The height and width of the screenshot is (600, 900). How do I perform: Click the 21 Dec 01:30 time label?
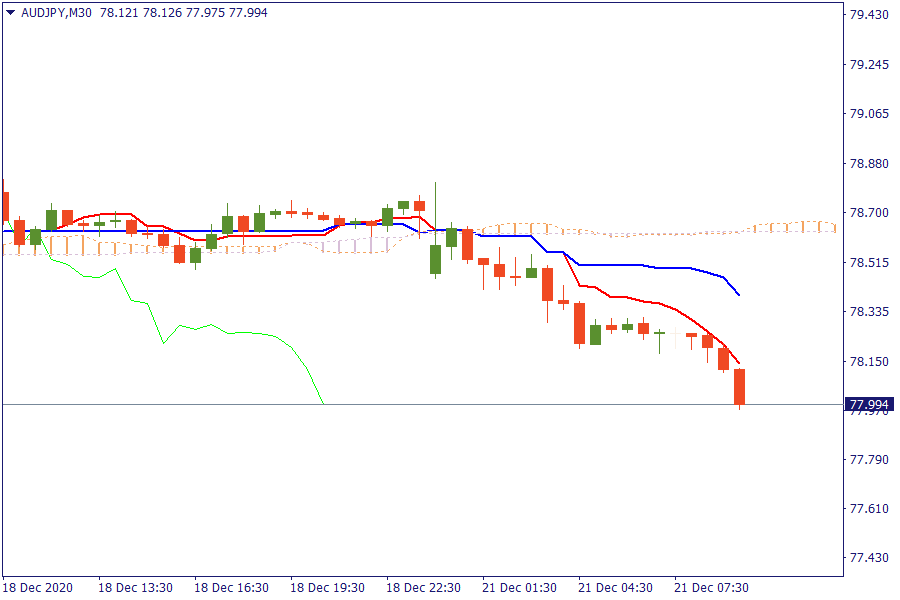coord(519,587)
